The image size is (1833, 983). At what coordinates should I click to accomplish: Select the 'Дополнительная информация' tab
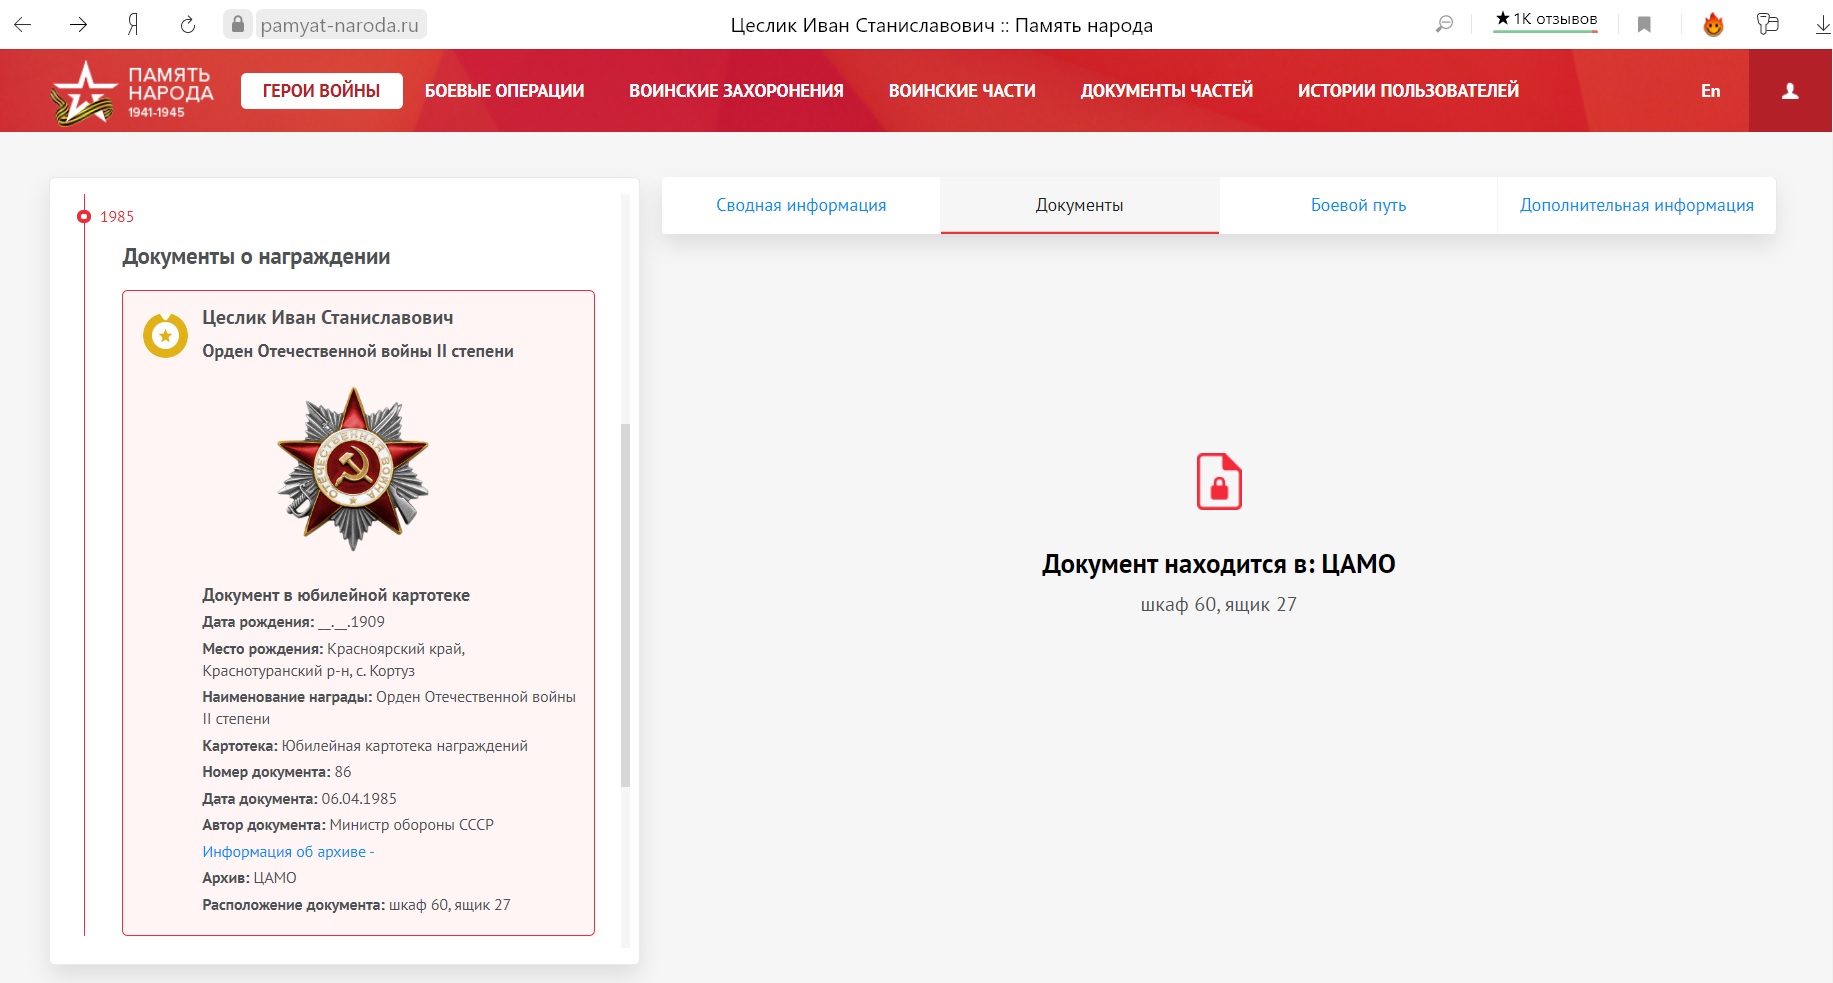1636,205
